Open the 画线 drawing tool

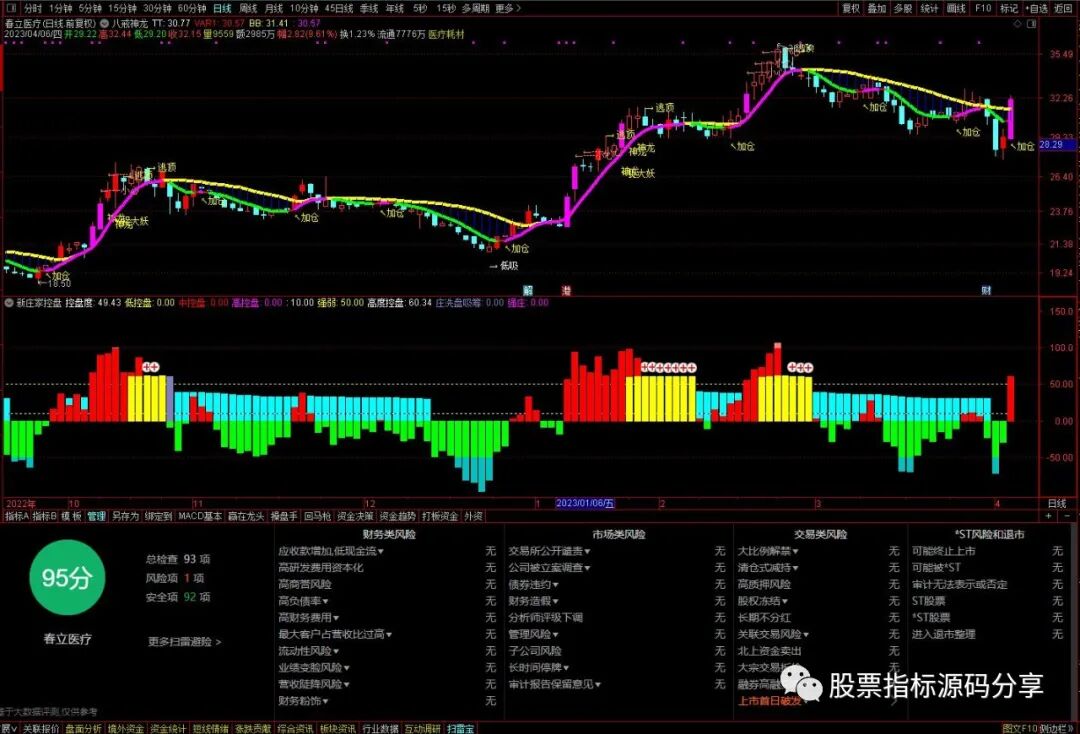955,8
